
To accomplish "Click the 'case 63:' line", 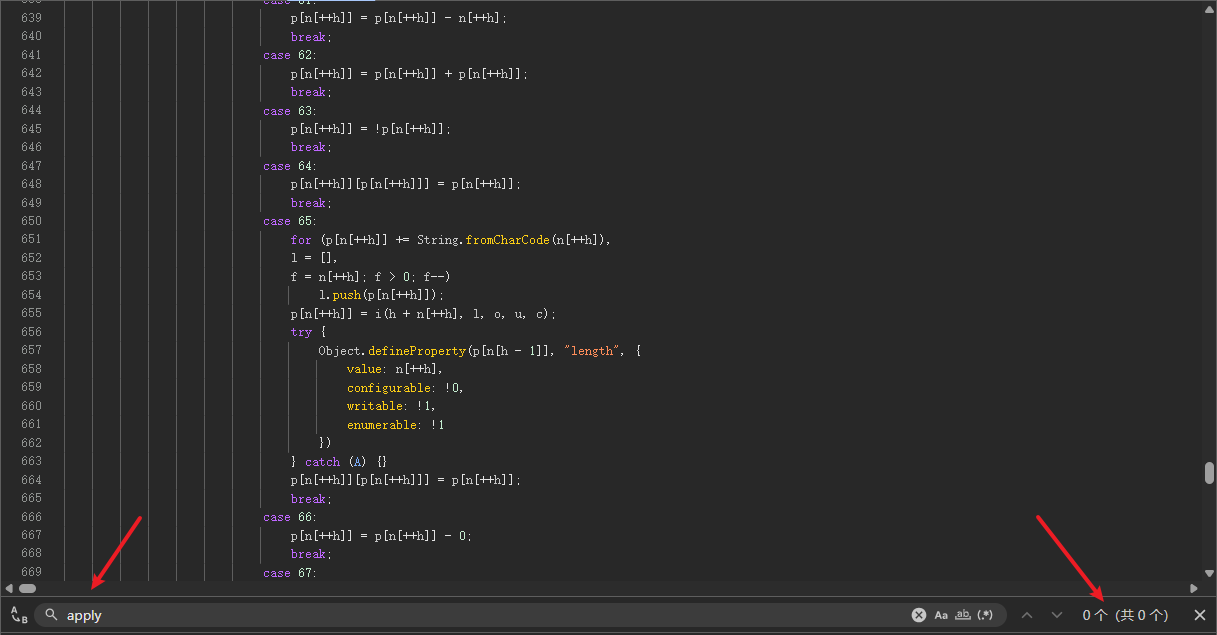I will 290,111.
